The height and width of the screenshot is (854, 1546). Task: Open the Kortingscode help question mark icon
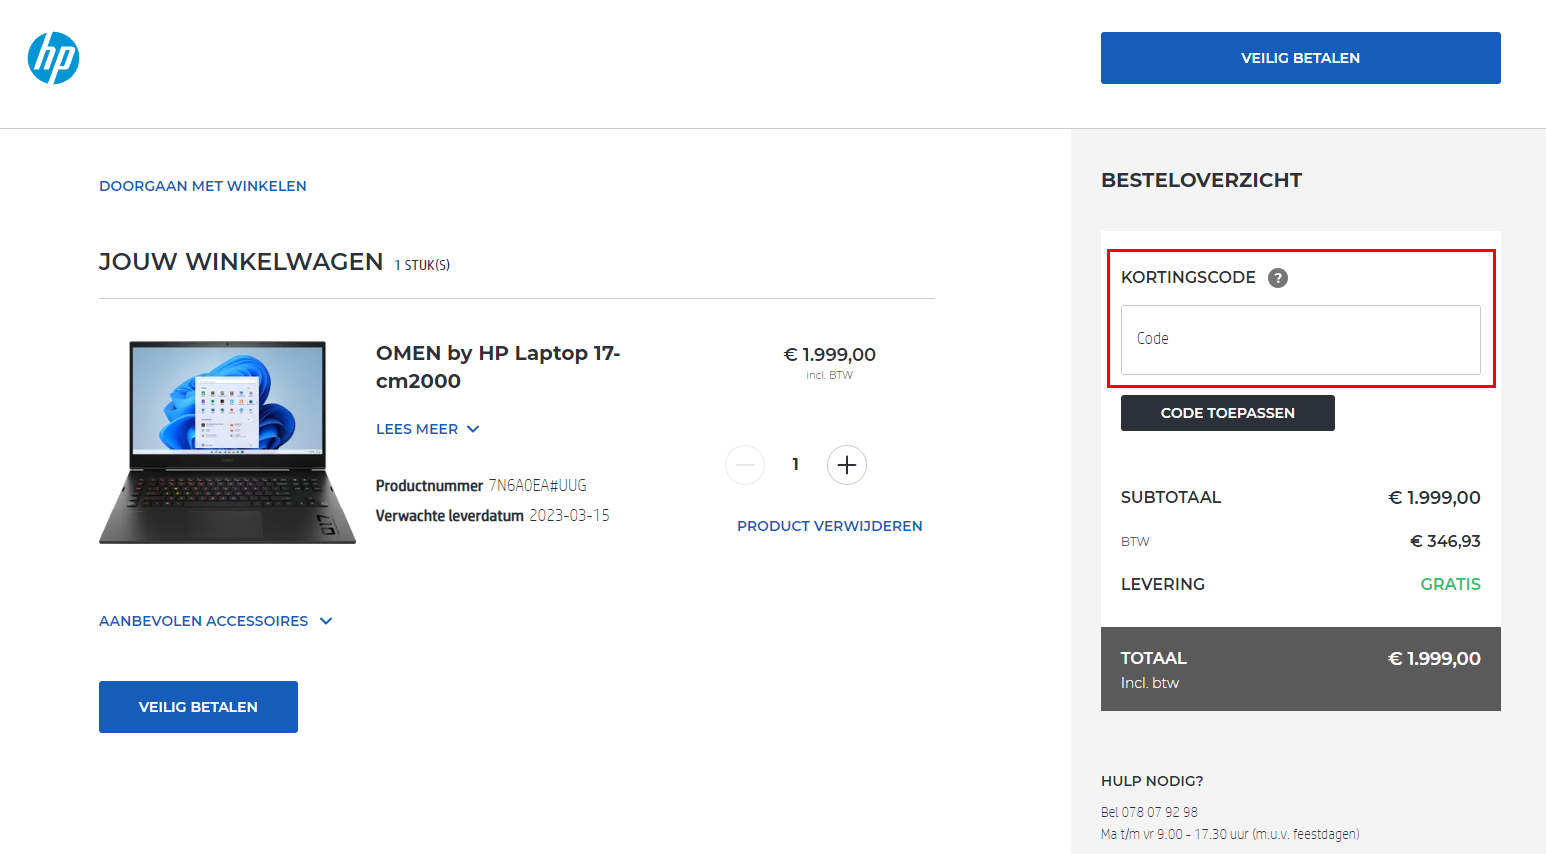[1278, 278]
